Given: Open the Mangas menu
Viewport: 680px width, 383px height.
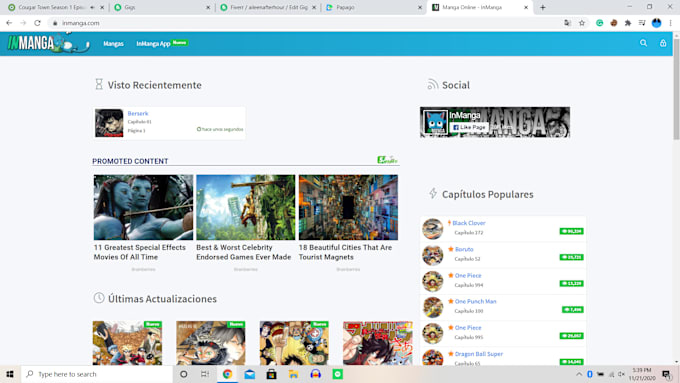Looking at the screenshot, I should (113, 44).
